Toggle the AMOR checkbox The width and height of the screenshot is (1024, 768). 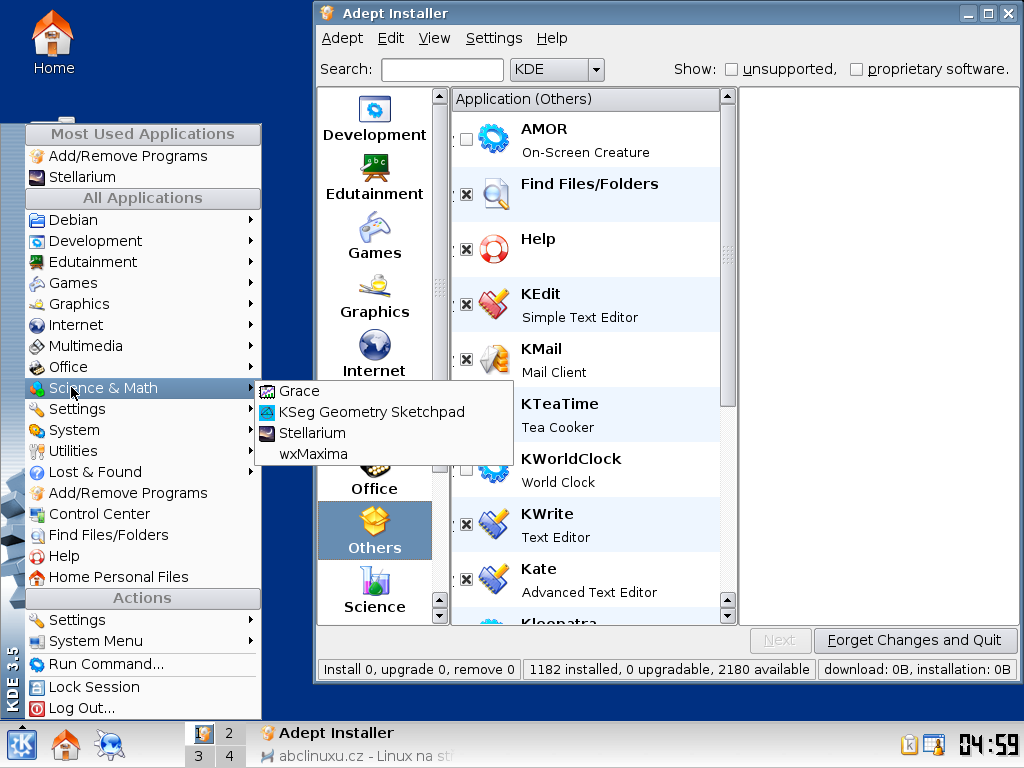click(466, 139)
